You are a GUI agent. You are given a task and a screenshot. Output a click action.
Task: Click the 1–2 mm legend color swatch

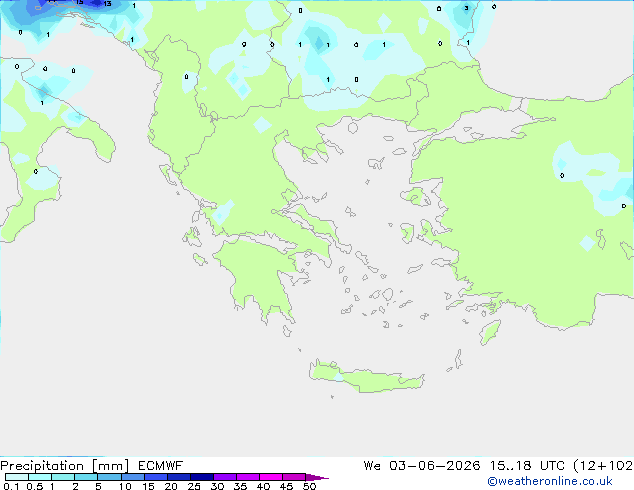click(63, 477)
